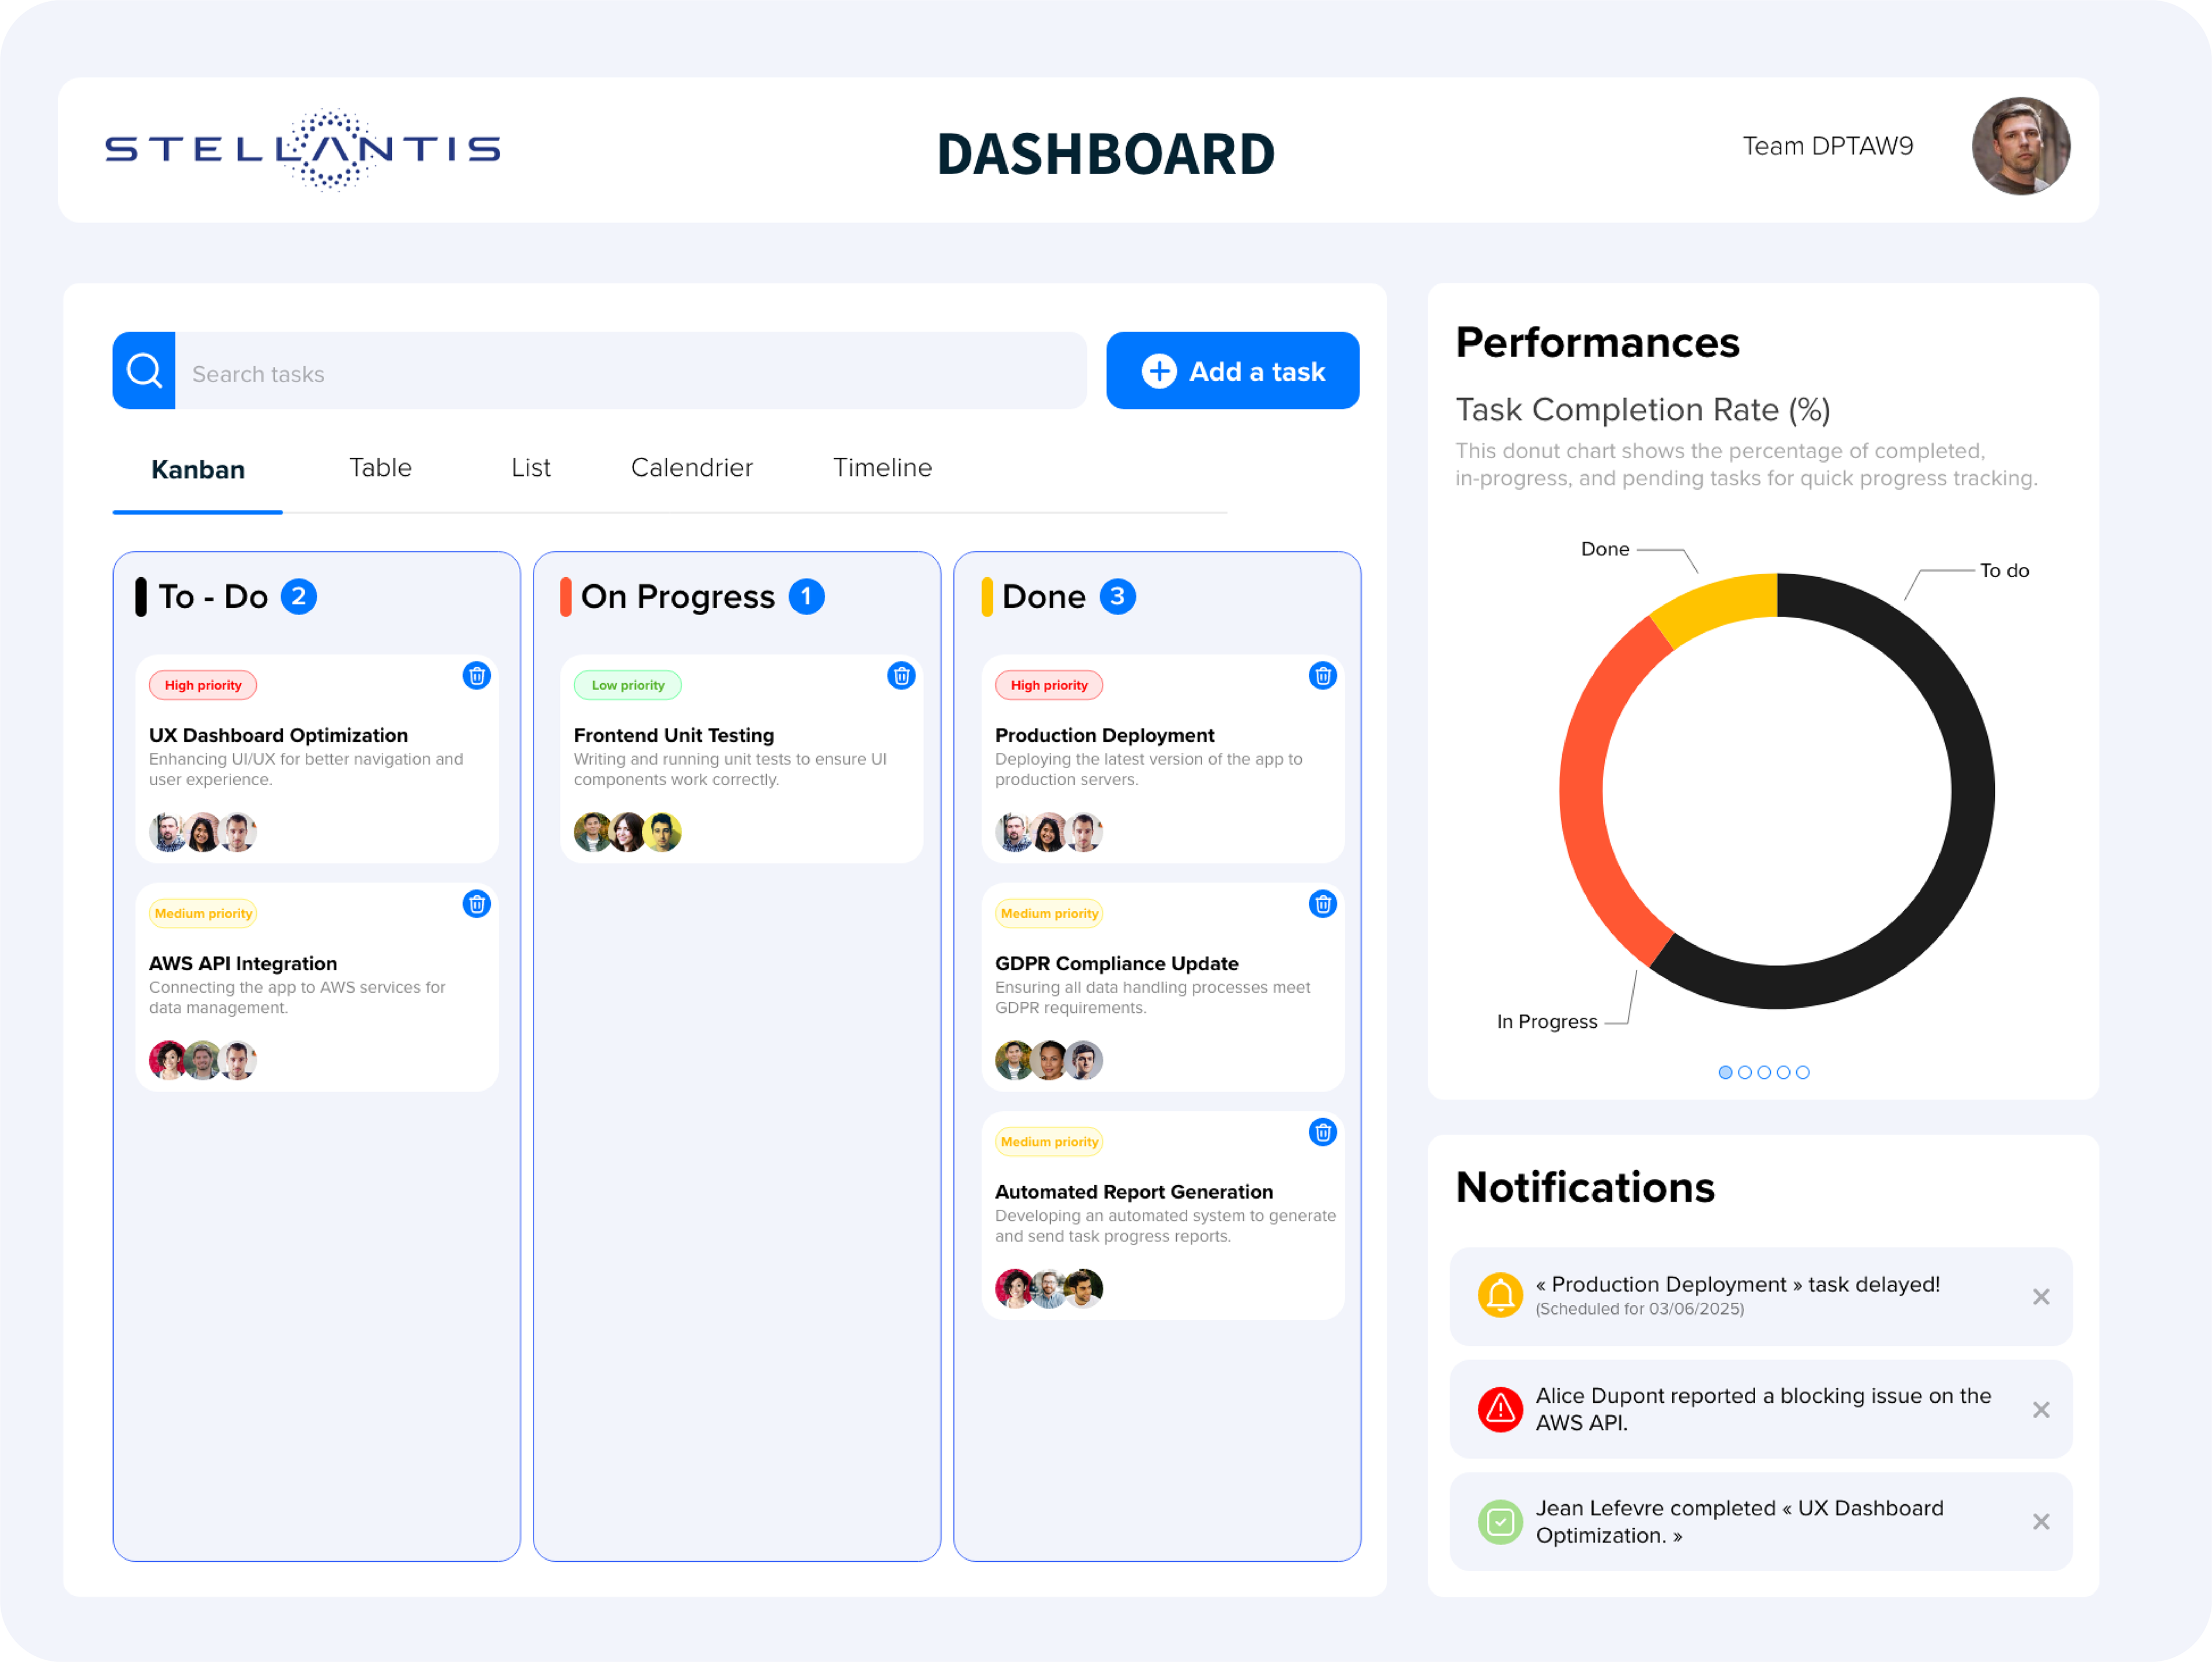The height and width of the screenshot is (1662, 2212).
Task: Click the yellow bell notification icon
Action: (1500, 1296)
